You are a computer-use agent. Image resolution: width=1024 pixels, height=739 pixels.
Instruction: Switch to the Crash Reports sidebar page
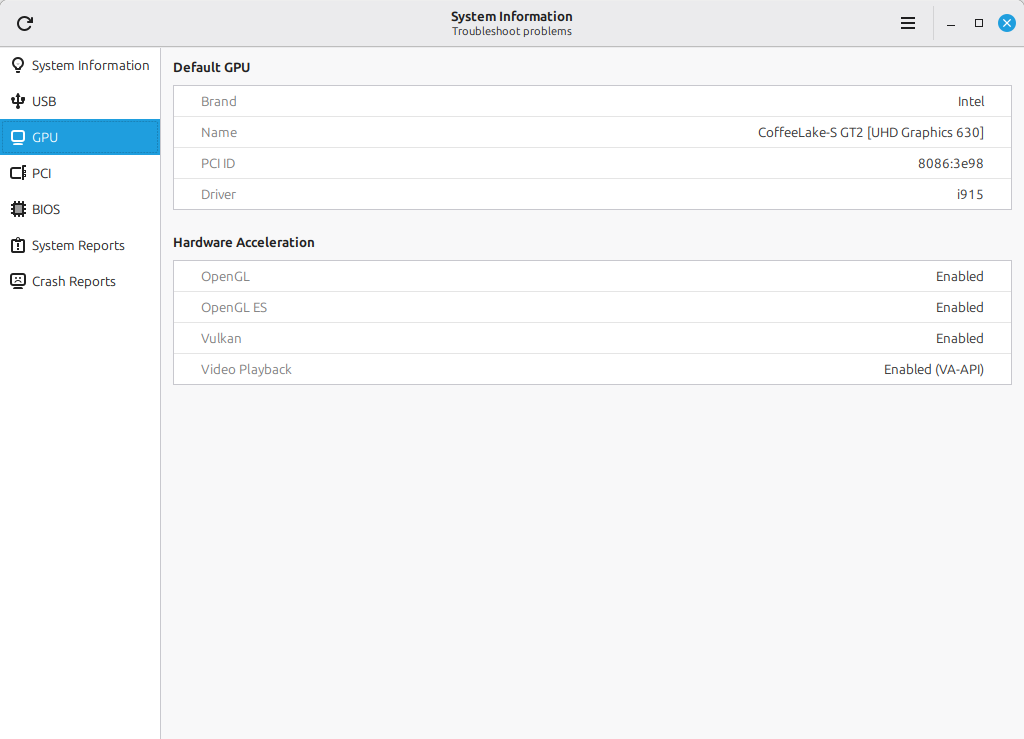tap(74, 281)
